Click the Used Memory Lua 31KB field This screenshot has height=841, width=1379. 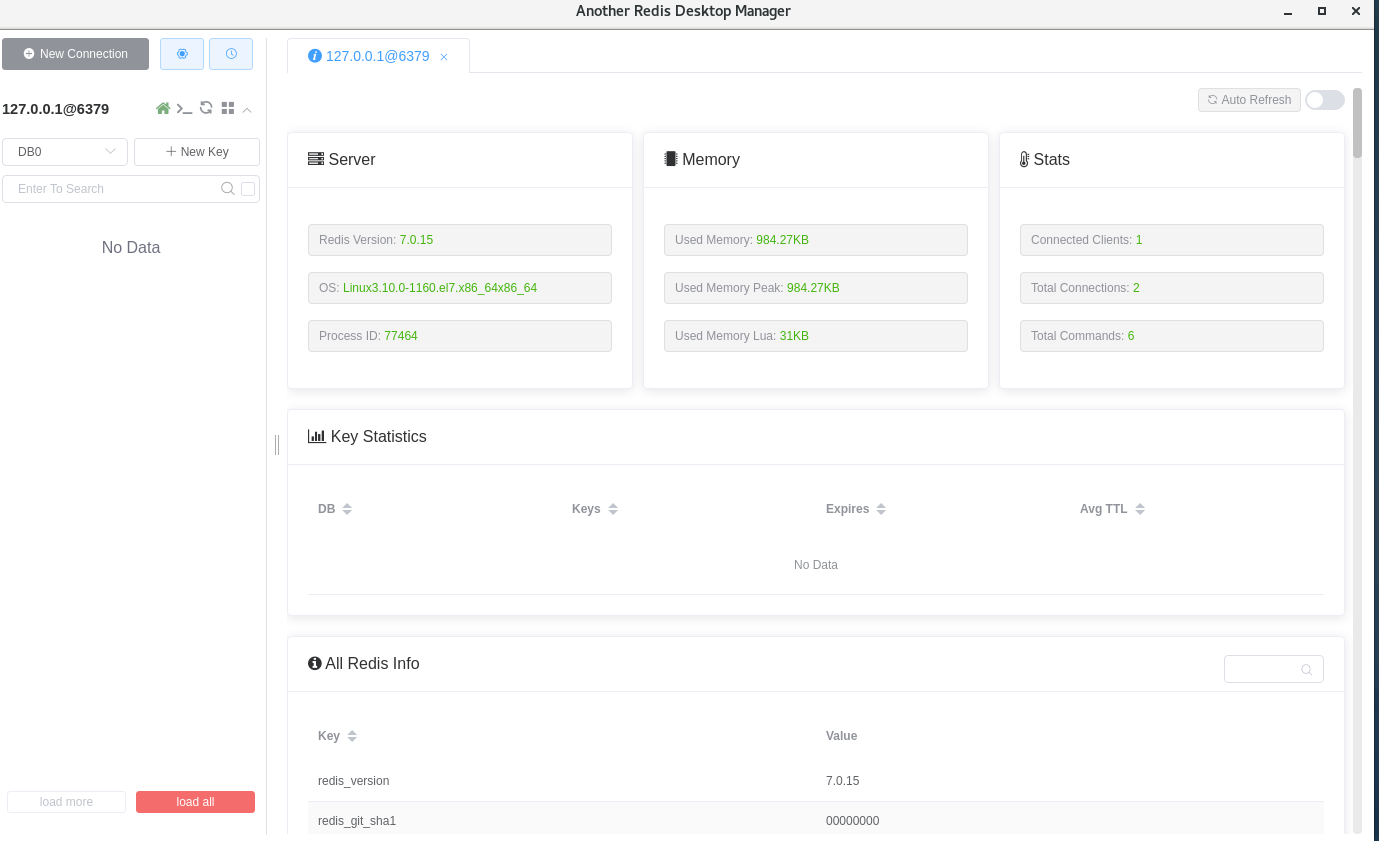(816, 336)
